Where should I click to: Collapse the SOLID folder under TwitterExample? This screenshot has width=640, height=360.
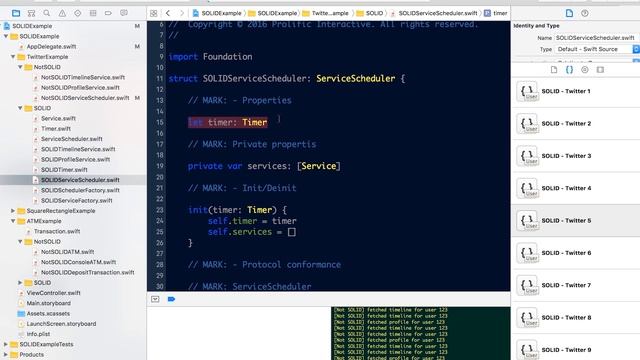(x=20, y=108)
